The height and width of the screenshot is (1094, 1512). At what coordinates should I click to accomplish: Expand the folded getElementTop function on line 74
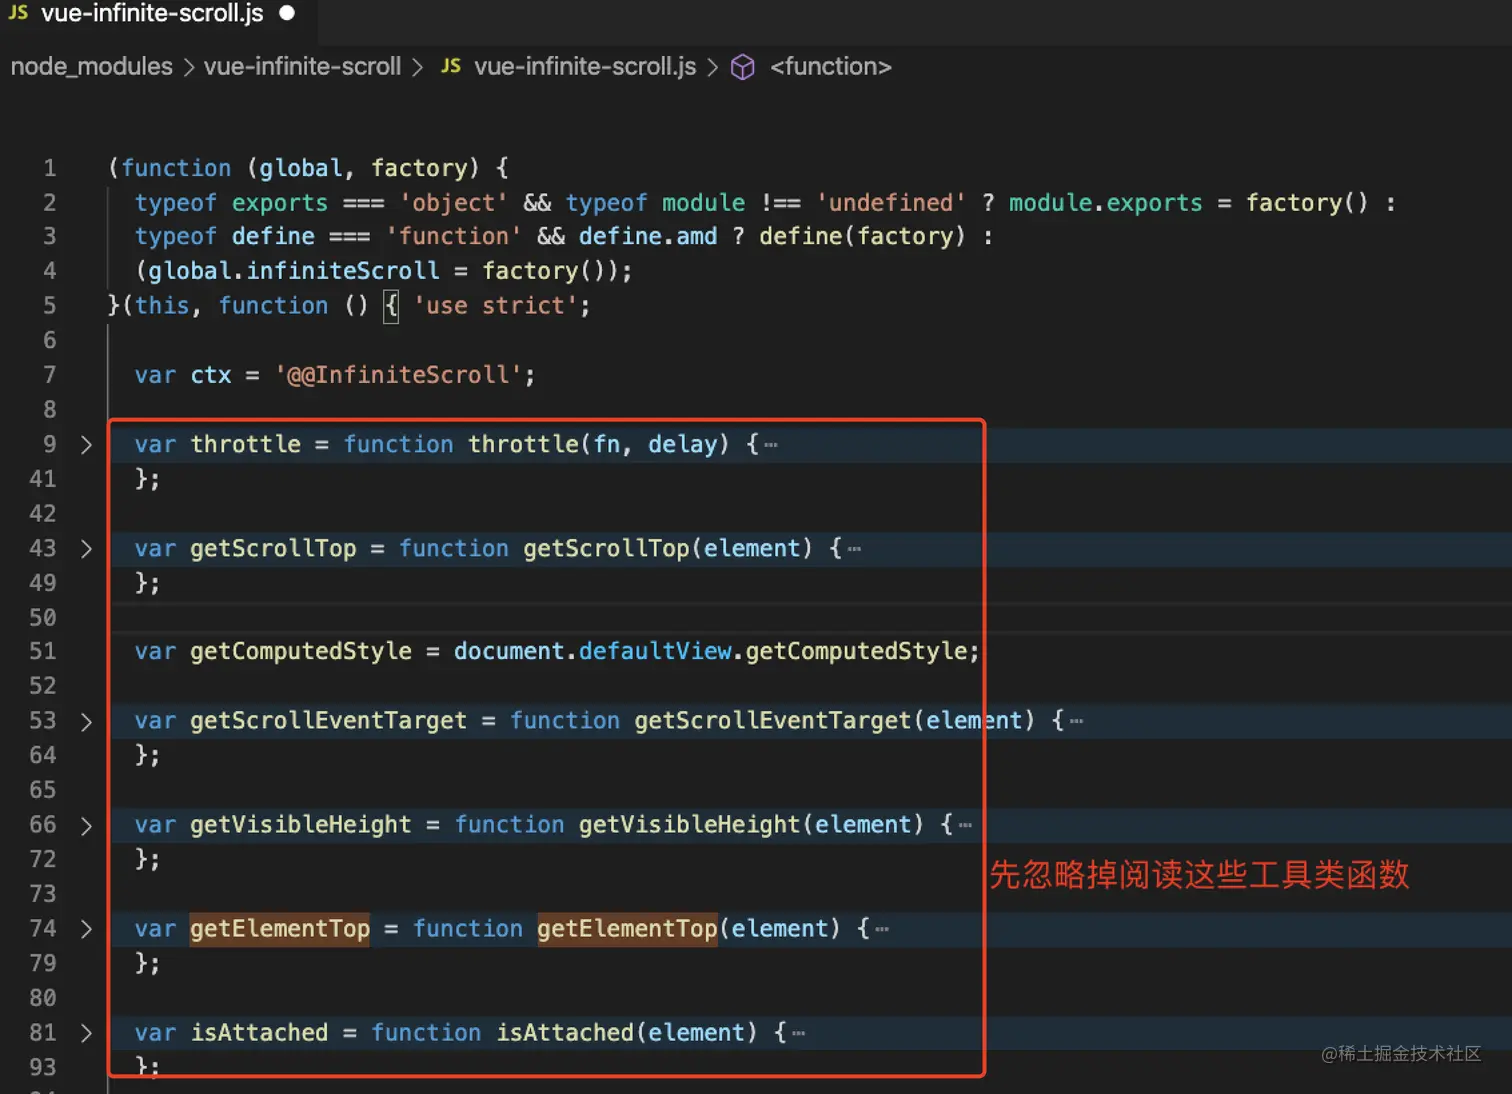click(86, 929)
